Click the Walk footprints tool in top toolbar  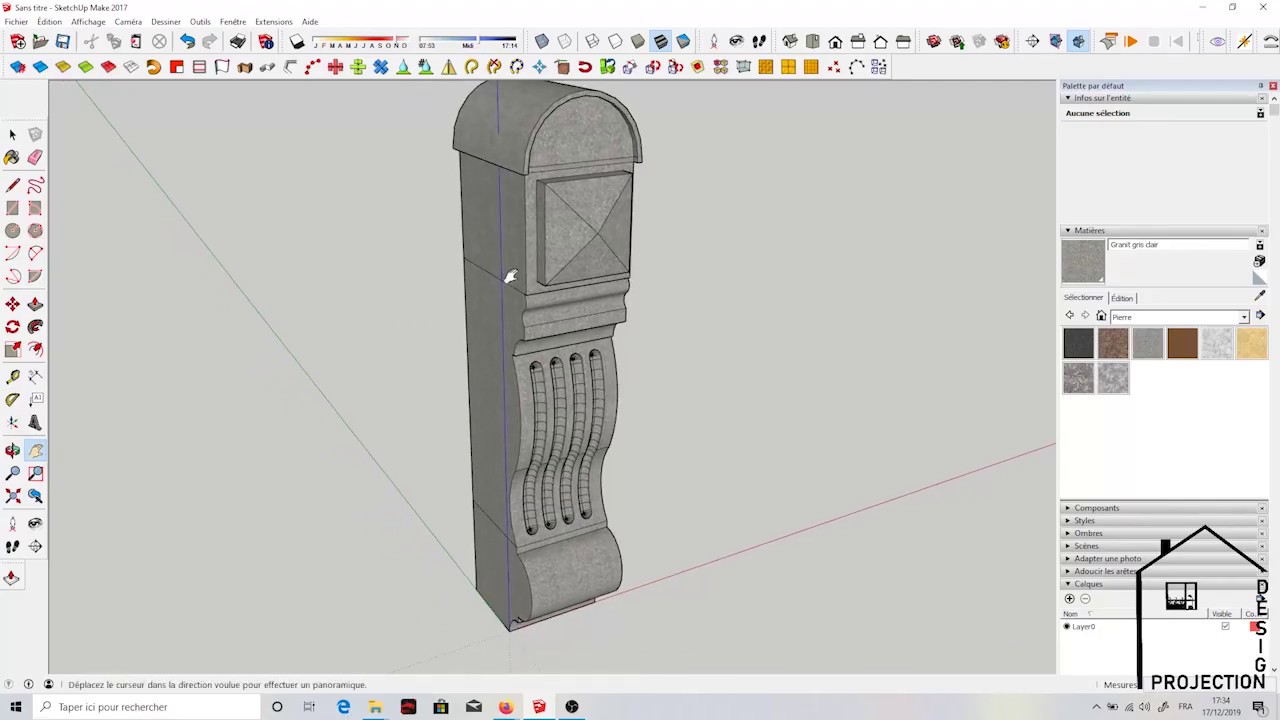click(x=759, y=41)
